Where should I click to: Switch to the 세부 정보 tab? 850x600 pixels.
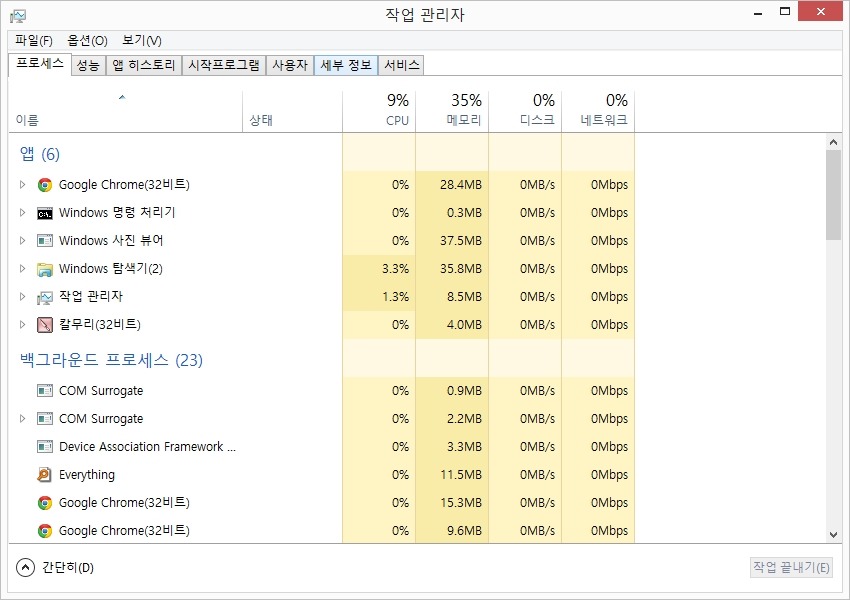point(346,66)
